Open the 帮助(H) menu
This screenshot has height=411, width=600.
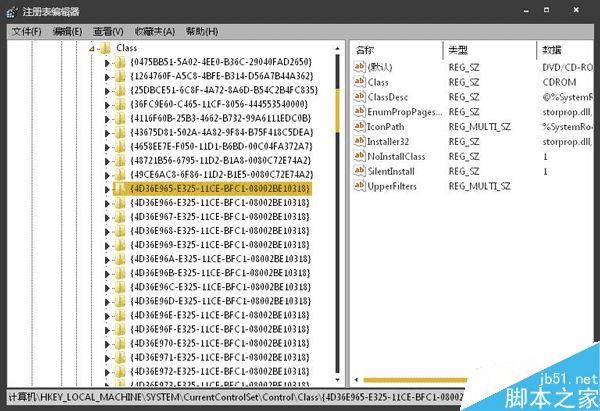(x=202, y=31)
